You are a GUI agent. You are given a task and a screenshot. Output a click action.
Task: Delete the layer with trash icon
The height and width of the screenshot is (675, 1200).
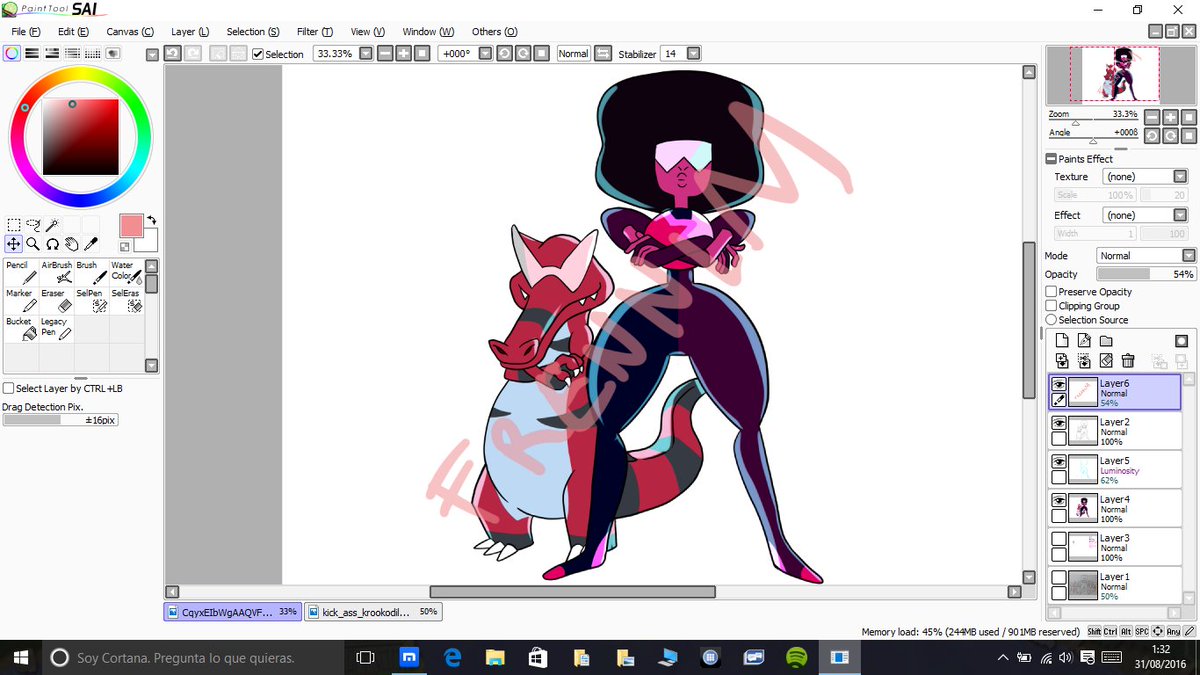tap(1128, 361)
